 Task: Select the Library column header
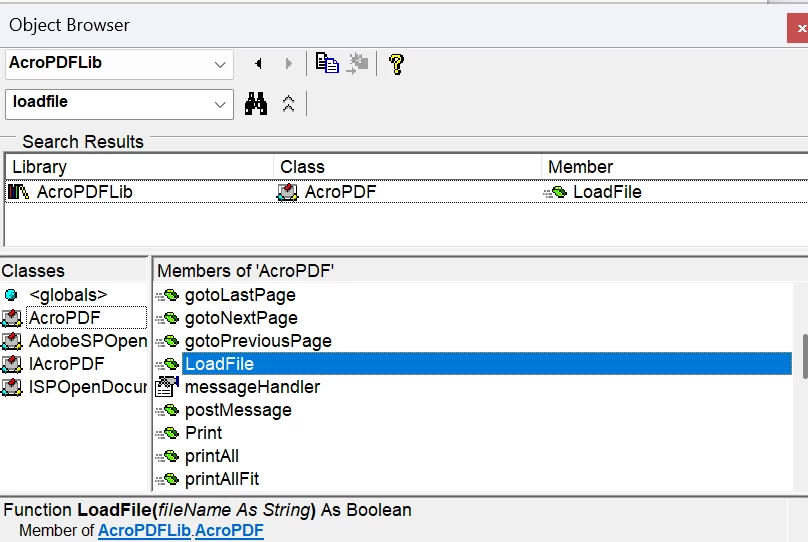(139, 167)
